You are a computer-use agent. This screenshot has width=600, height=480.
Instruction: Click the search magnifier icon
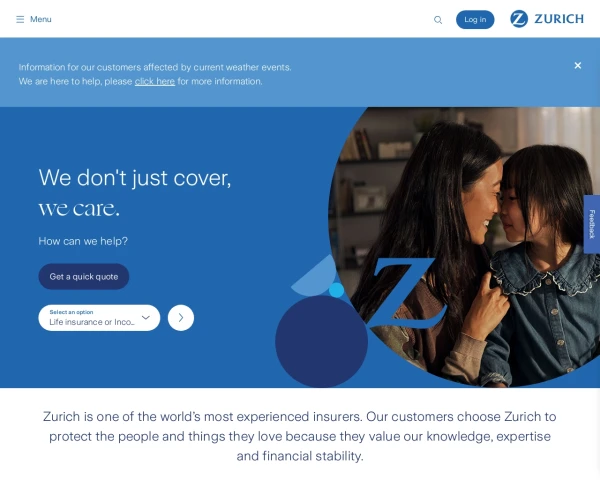tap(438, 20)
